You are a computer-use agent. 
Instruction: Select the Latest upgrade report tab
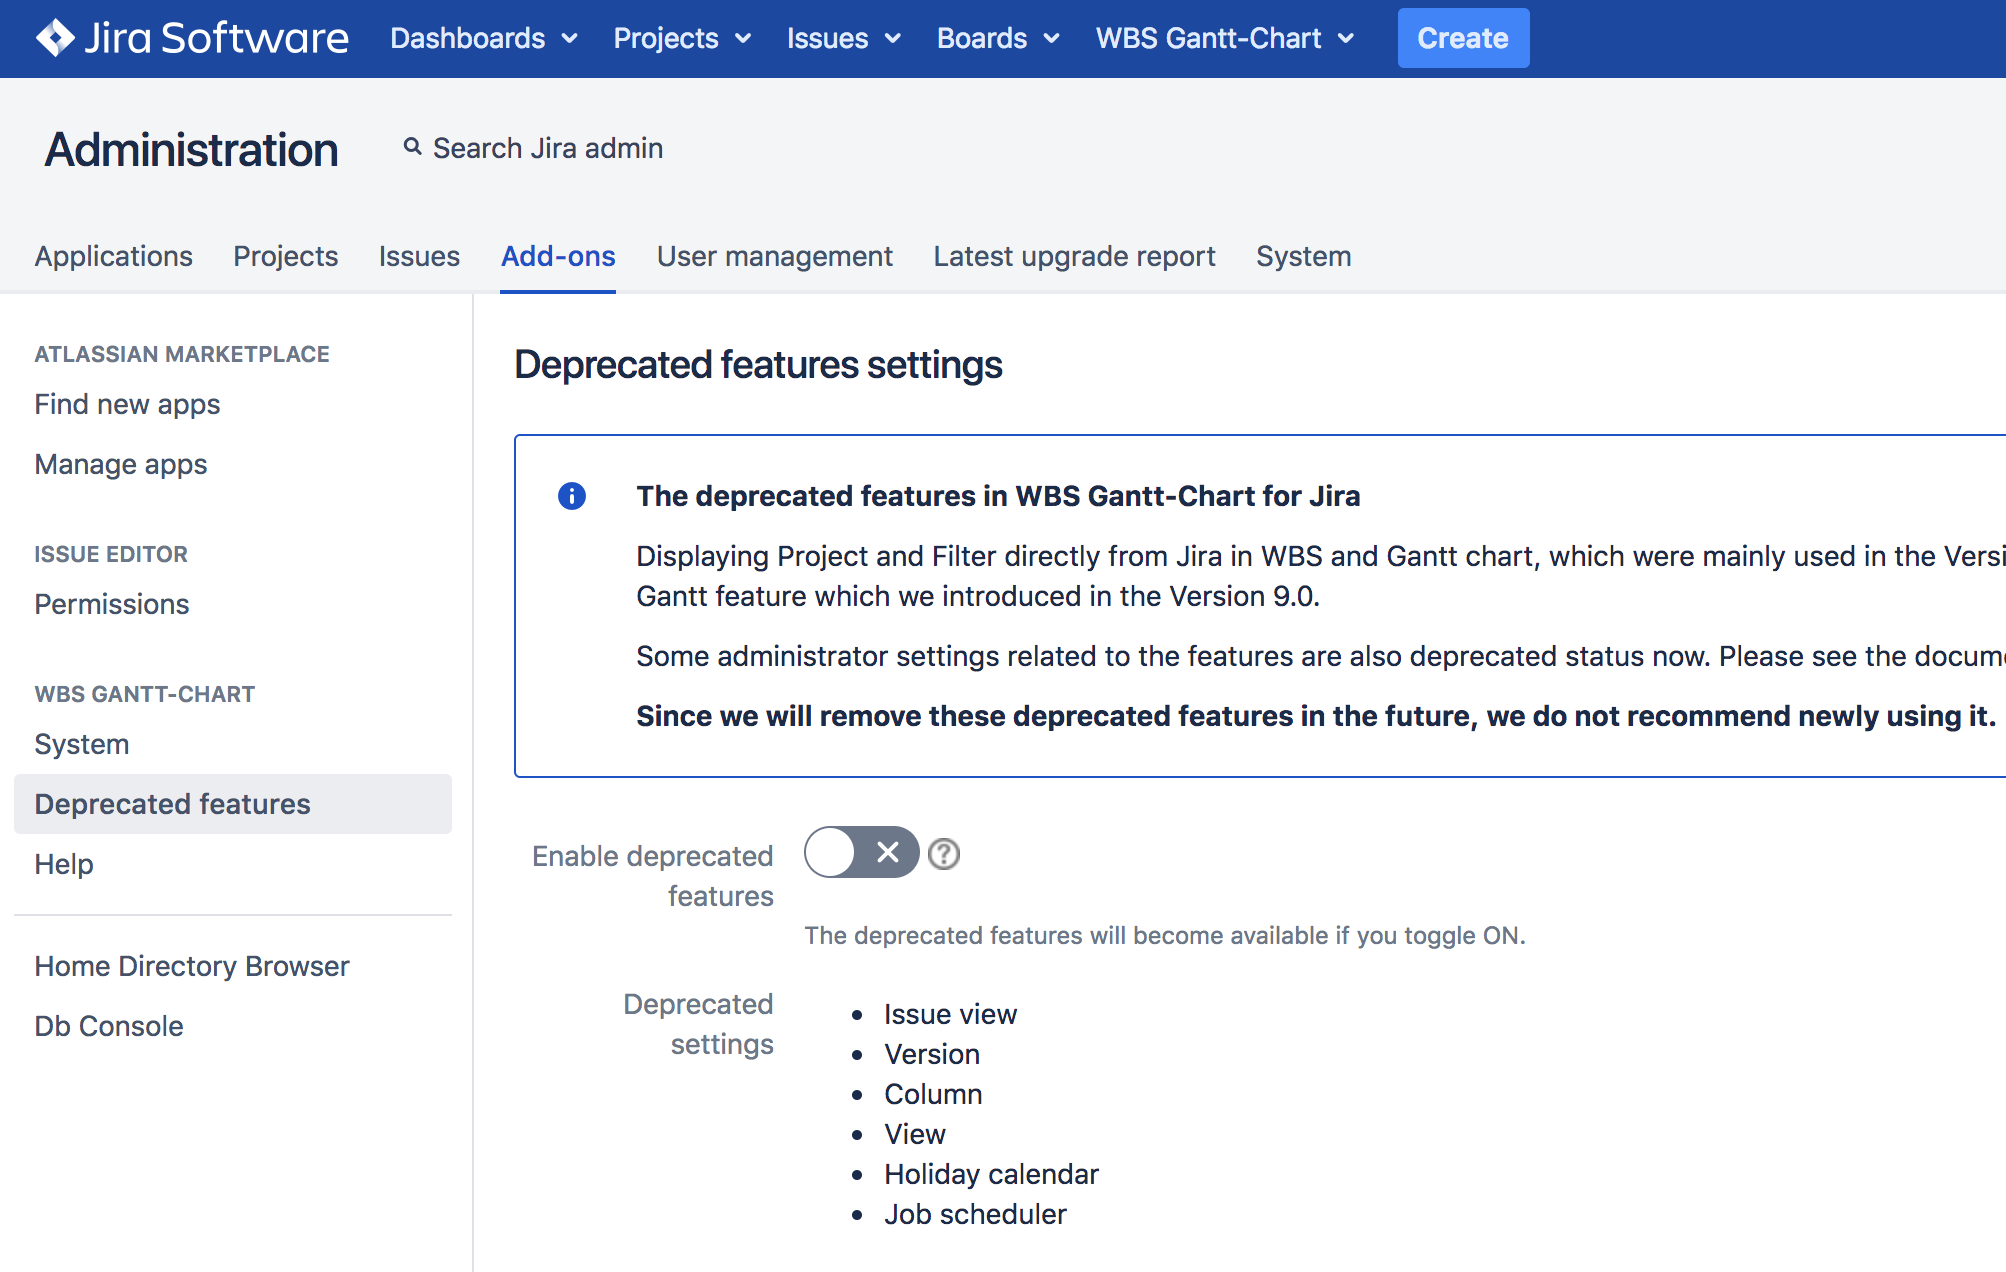(x=1073, y=256)
